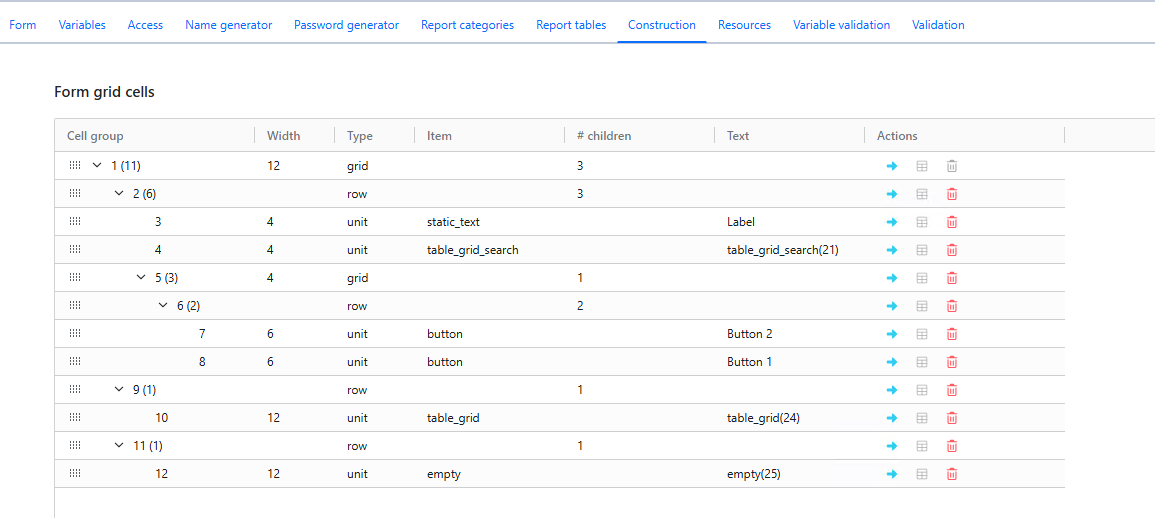Switch to the Variables tab

[82, 25]
